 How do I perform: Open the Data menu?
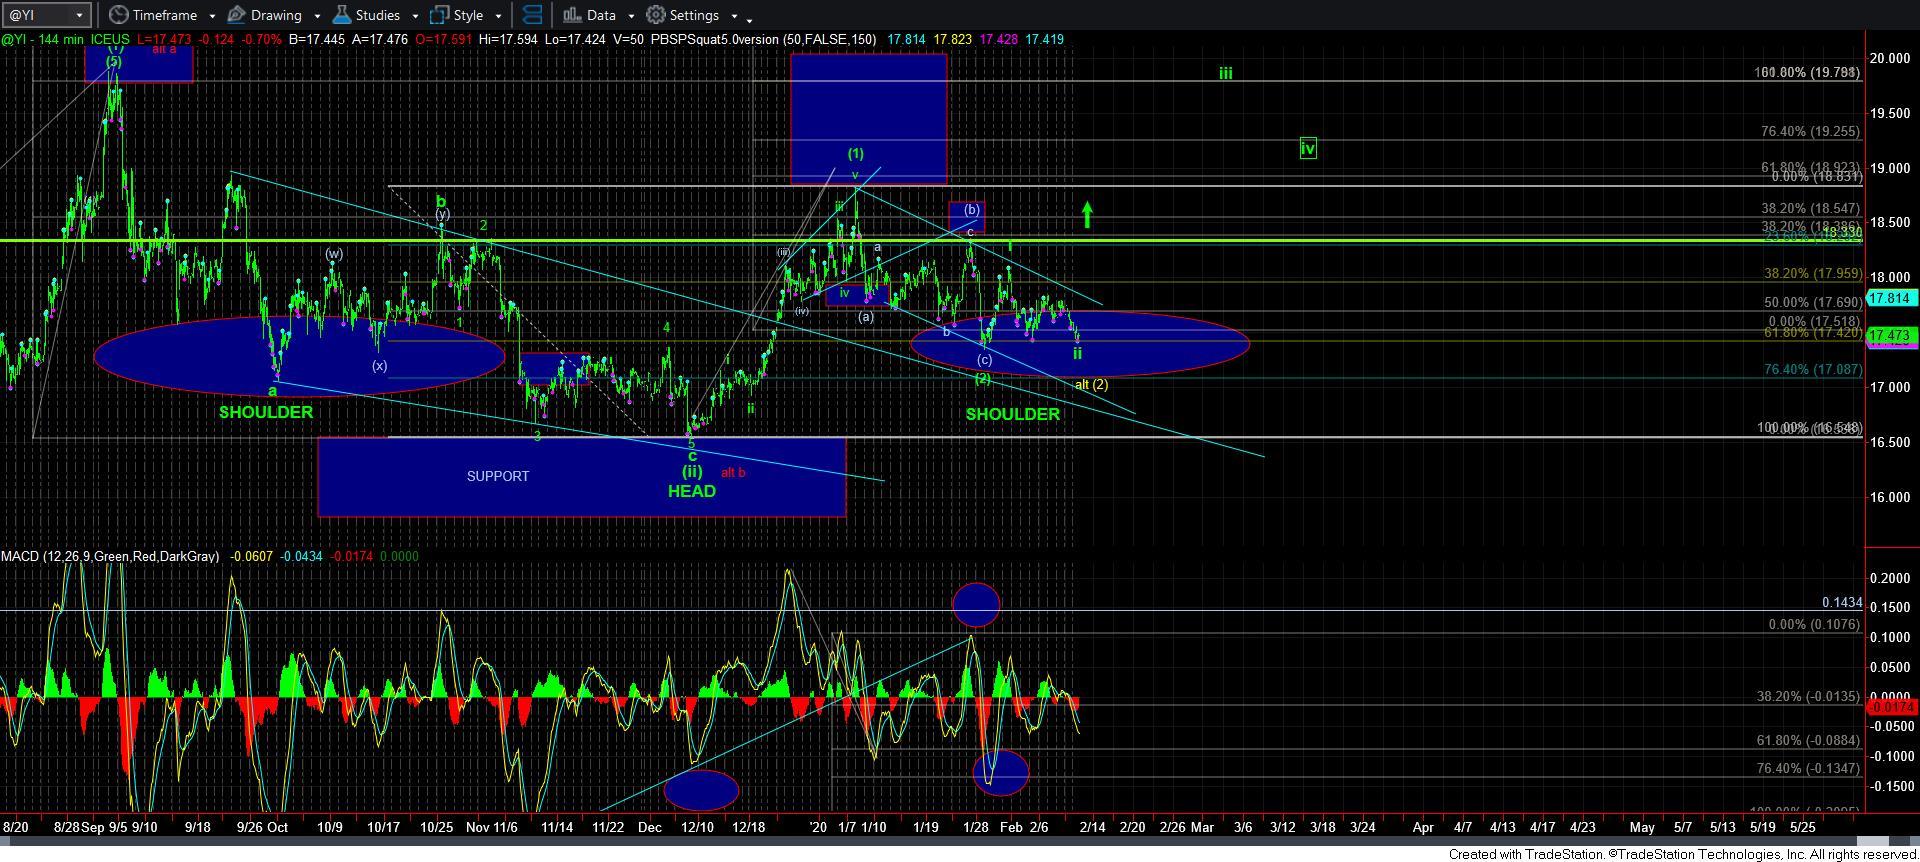point(601,15)
